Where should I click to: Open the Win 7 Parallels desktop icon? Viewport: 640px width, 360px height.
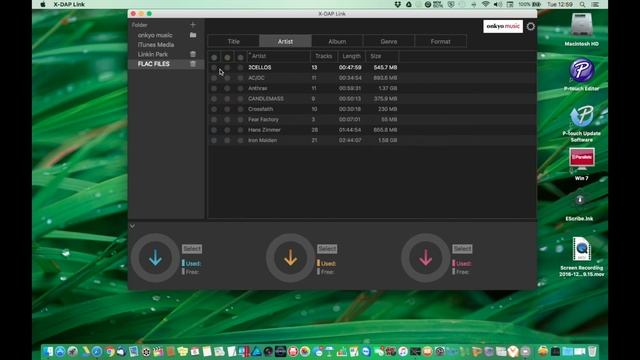(581, 164)
